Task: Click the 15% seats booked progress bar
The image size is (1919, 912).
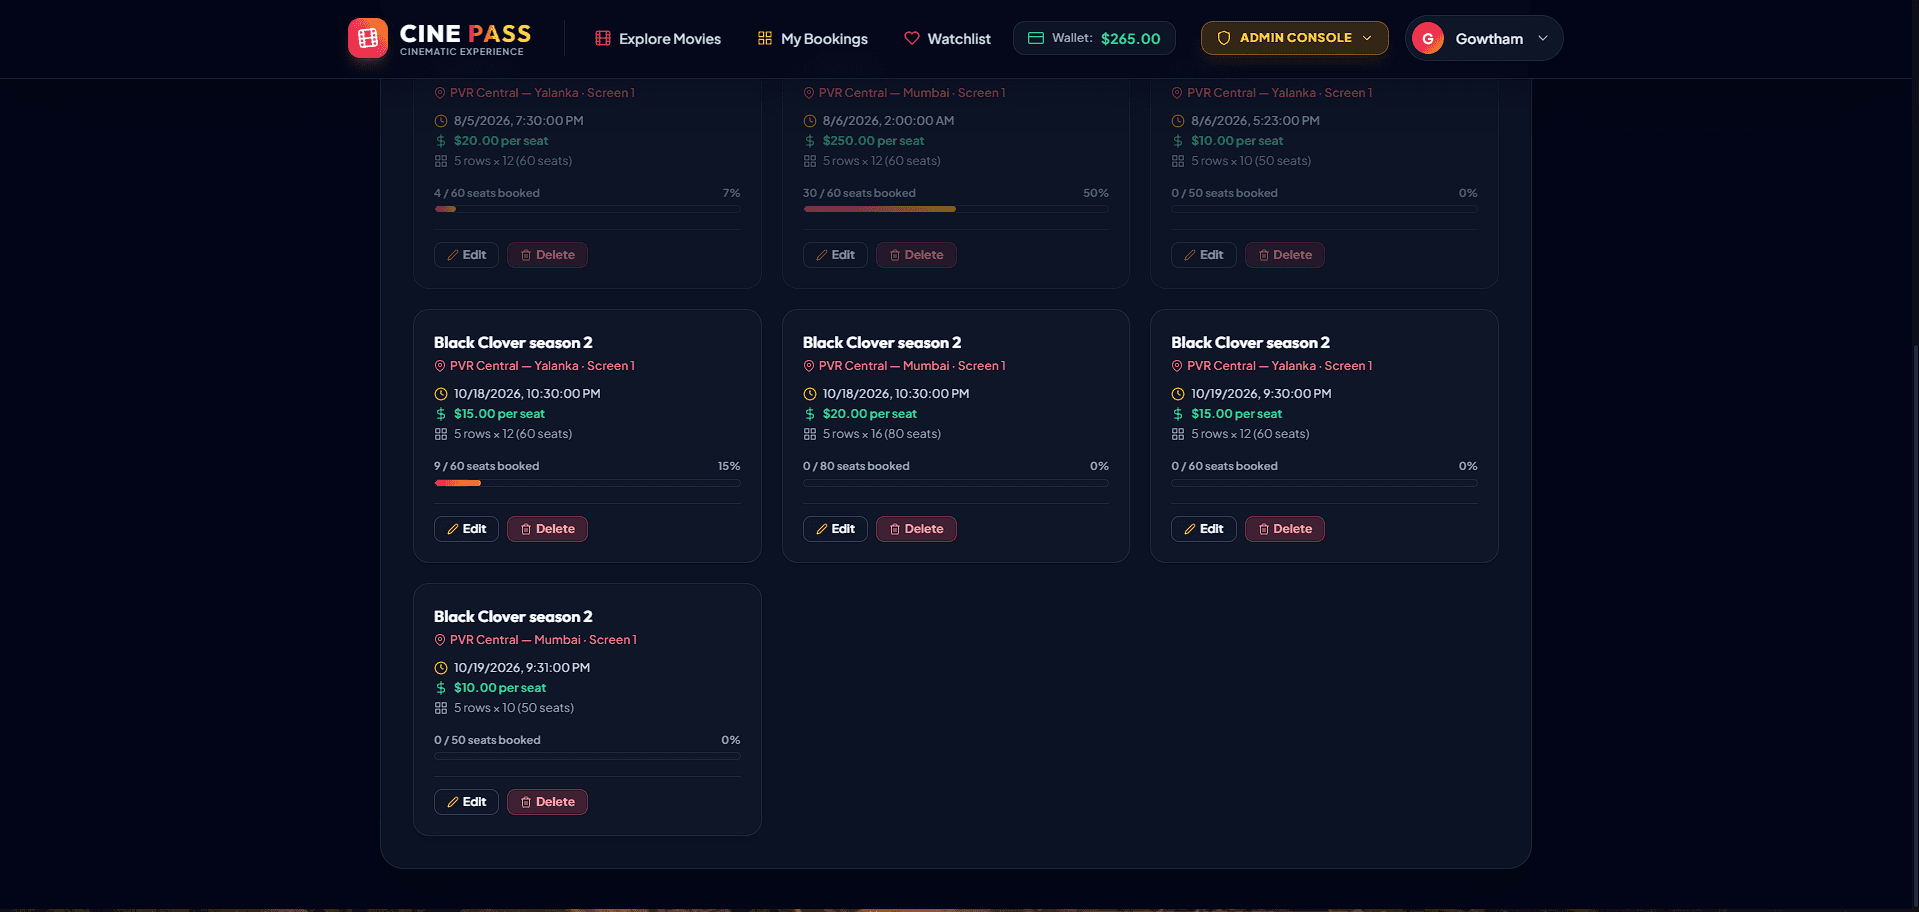Action: 587,483
